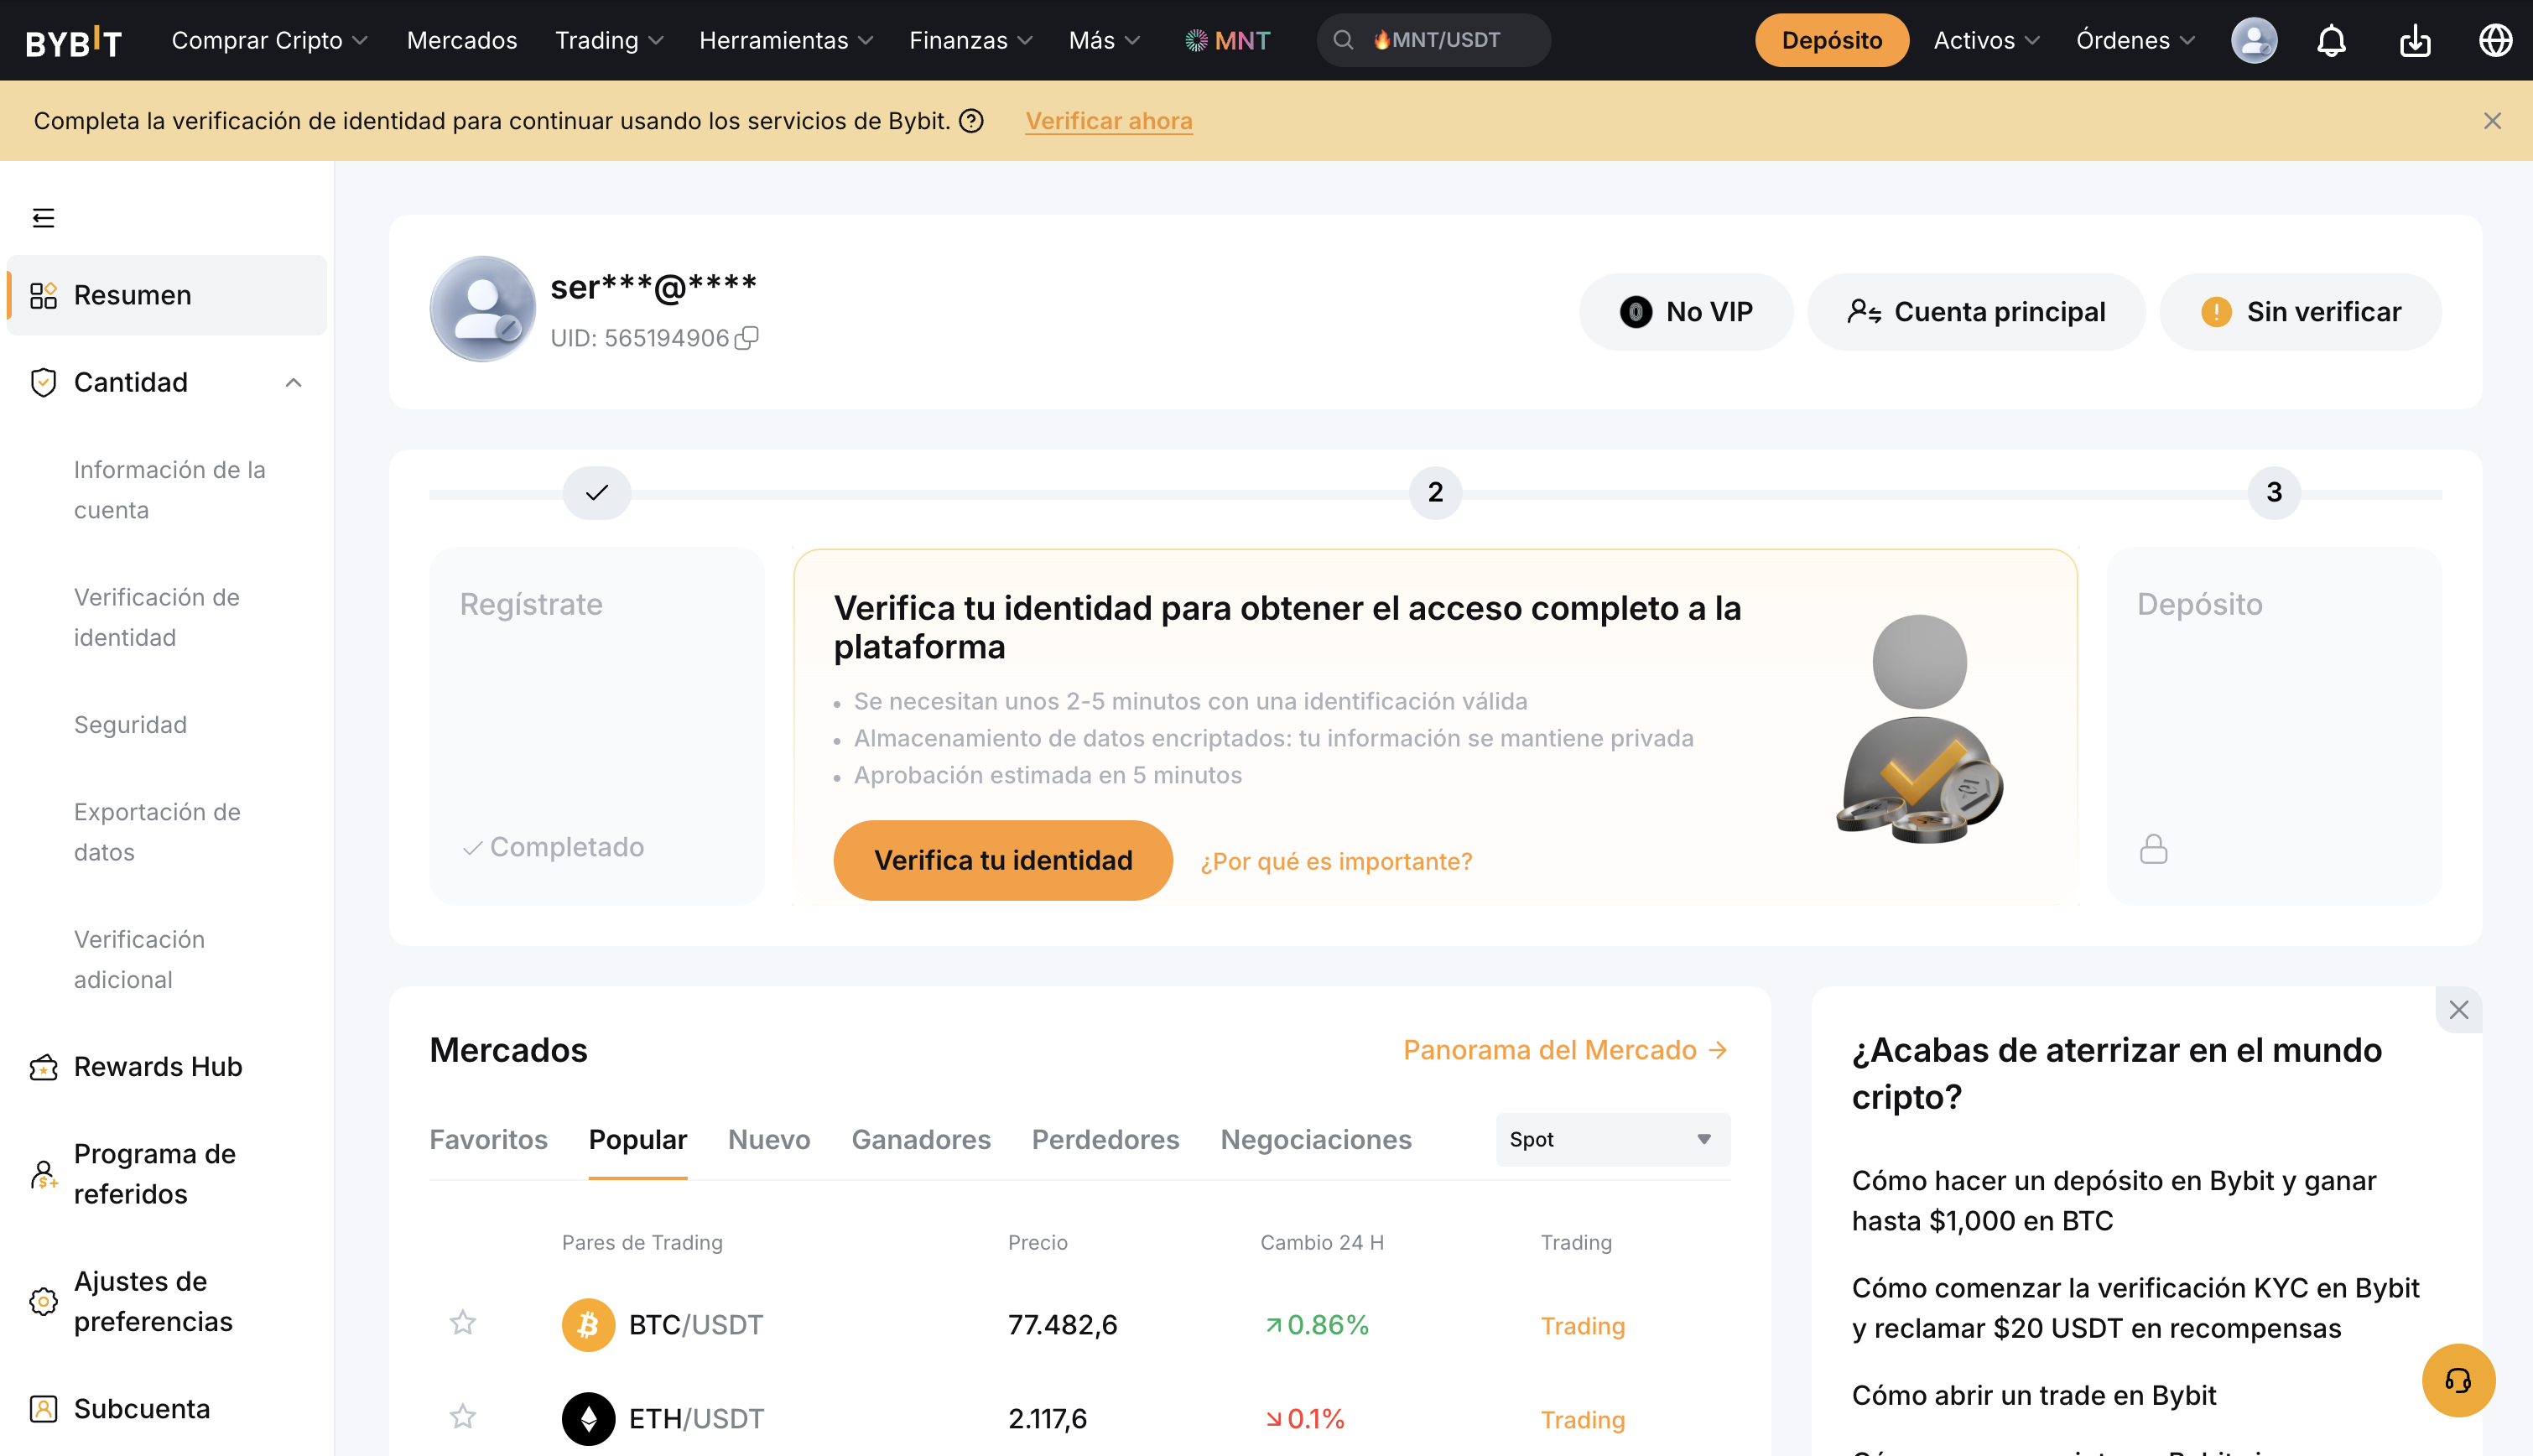The width and height of the screenshot is (2533, 1456).
Task: Click the Cuenta principal button
Action: (x=1976, y=312)
